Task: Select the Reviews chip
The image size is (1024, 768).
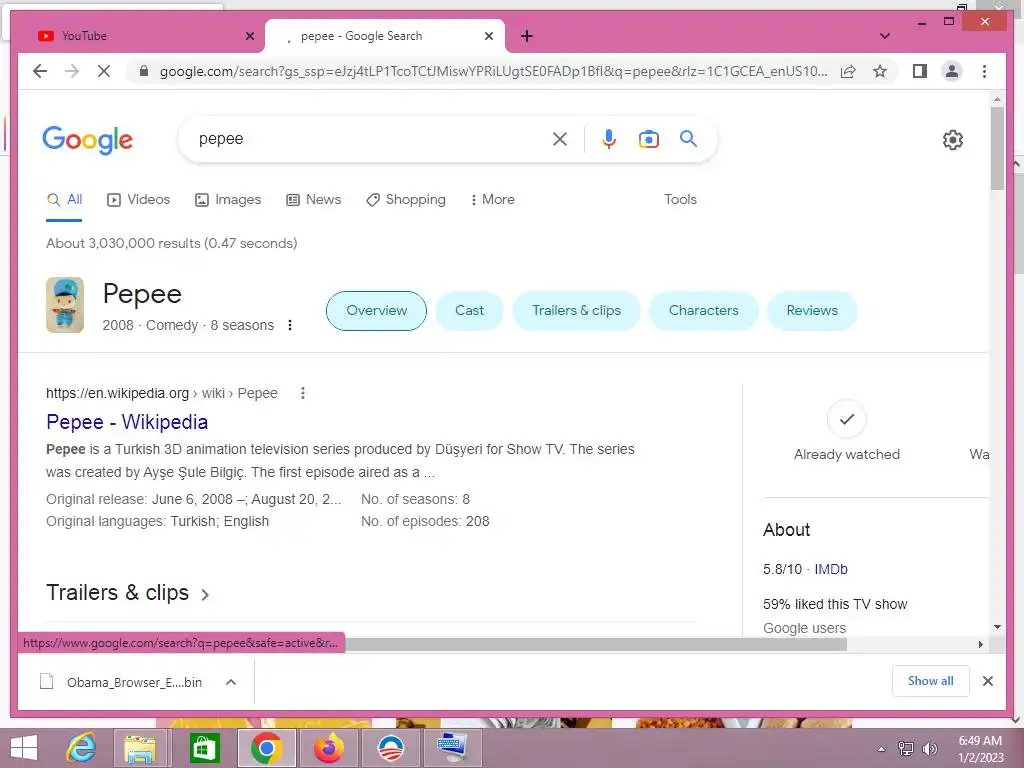Action: click(812, 310)
